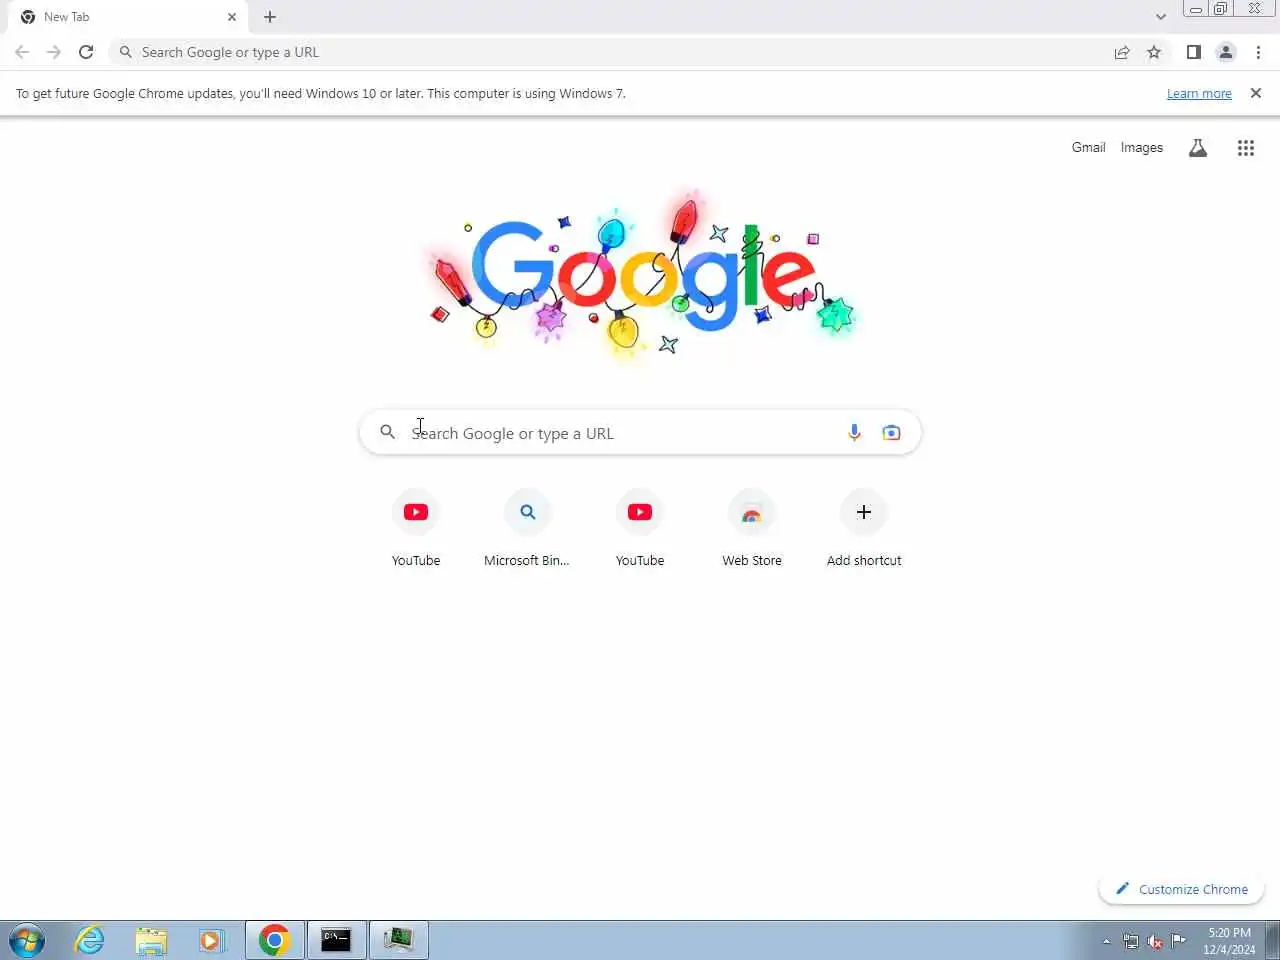Screen dimensions: 1280x960
Task: Open Search Labs flask icon
Action: [x=1198, y=148]
